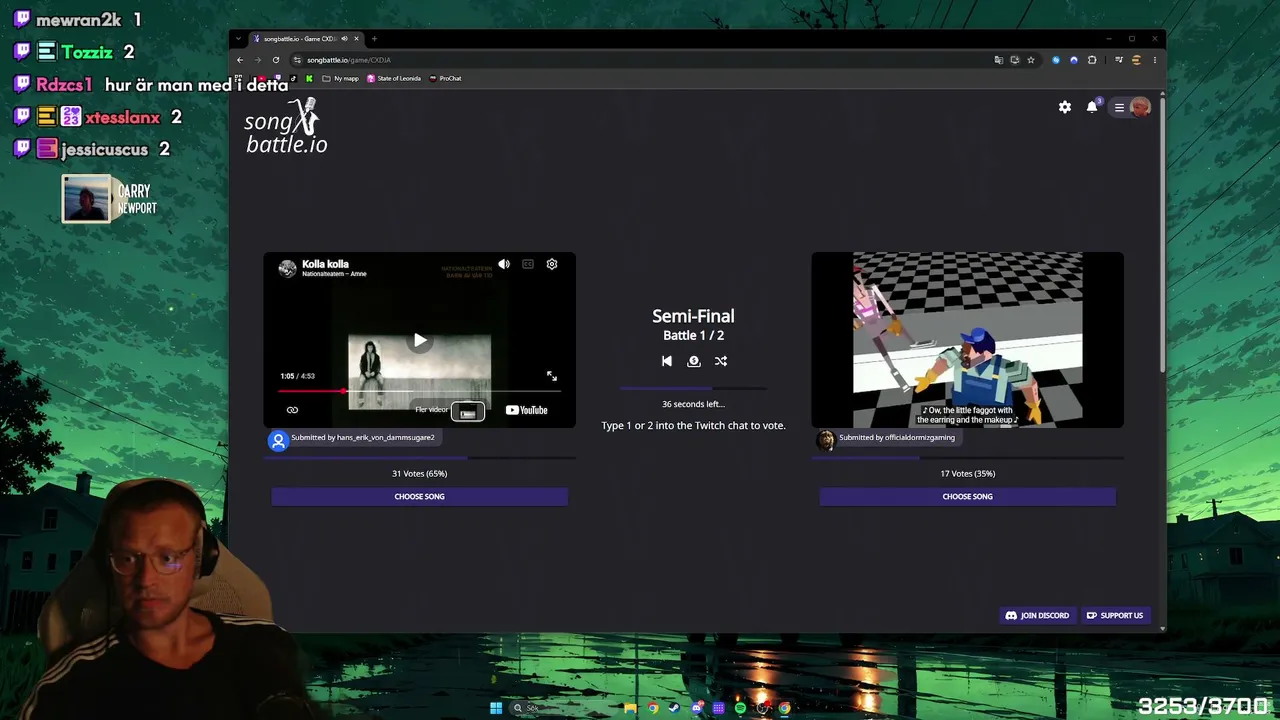Copy the video link icon in the player

coord(292,410)
